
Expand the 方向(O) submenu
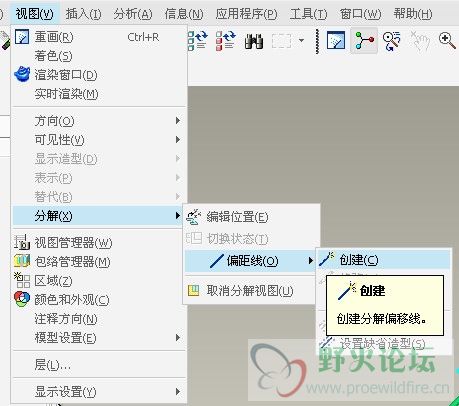tap(99, 121)
